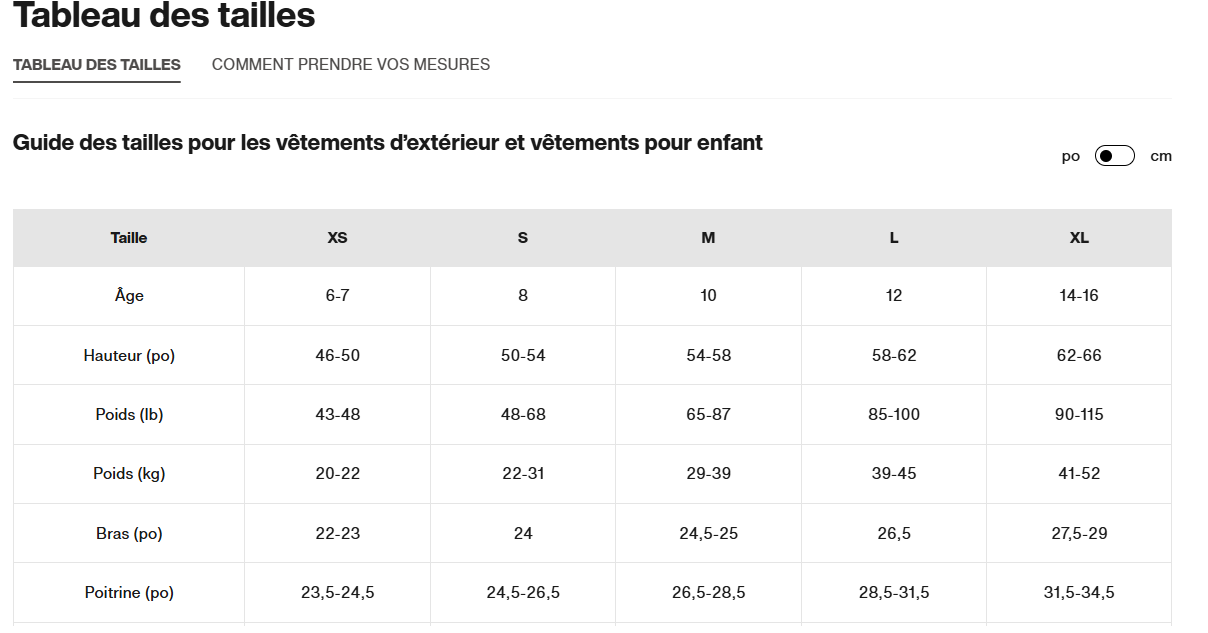Image resolution: width=1208 pixels, height=633 pixels.
Task: Click the Poitrine (po) row label
Action: click(129, 593)
